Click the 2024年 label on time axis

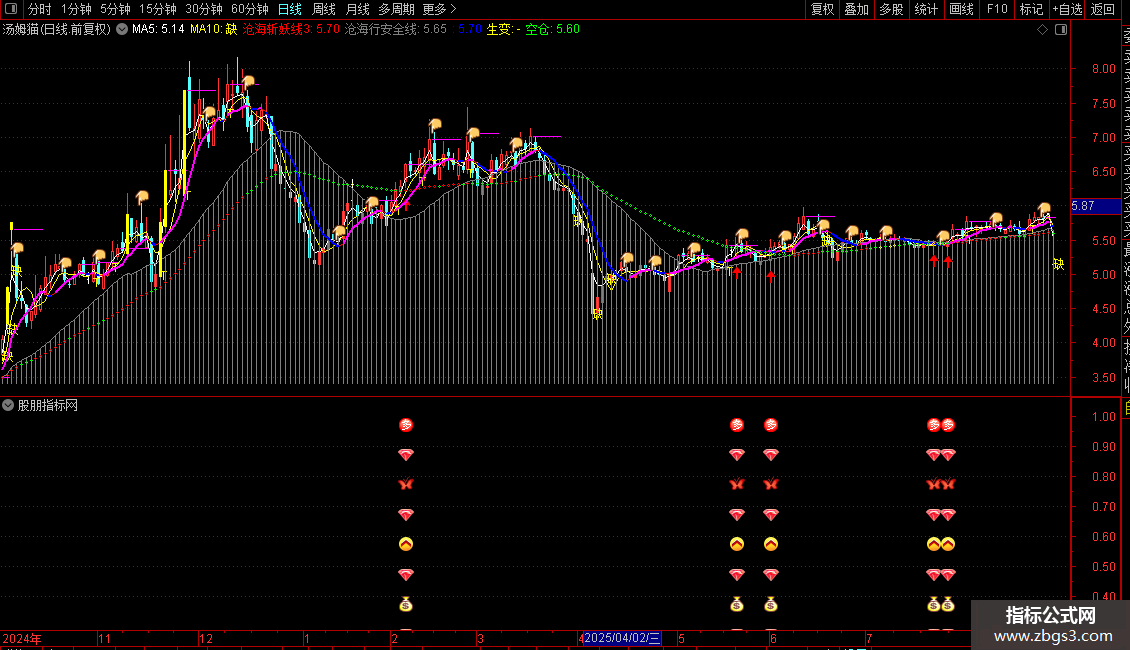22,638
